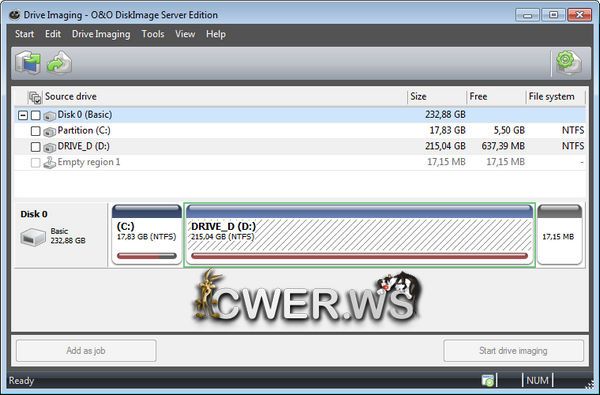Open the green gear settings toolbar icon
Viewport: 600px width, 395px height.
[x=568, y=62]
